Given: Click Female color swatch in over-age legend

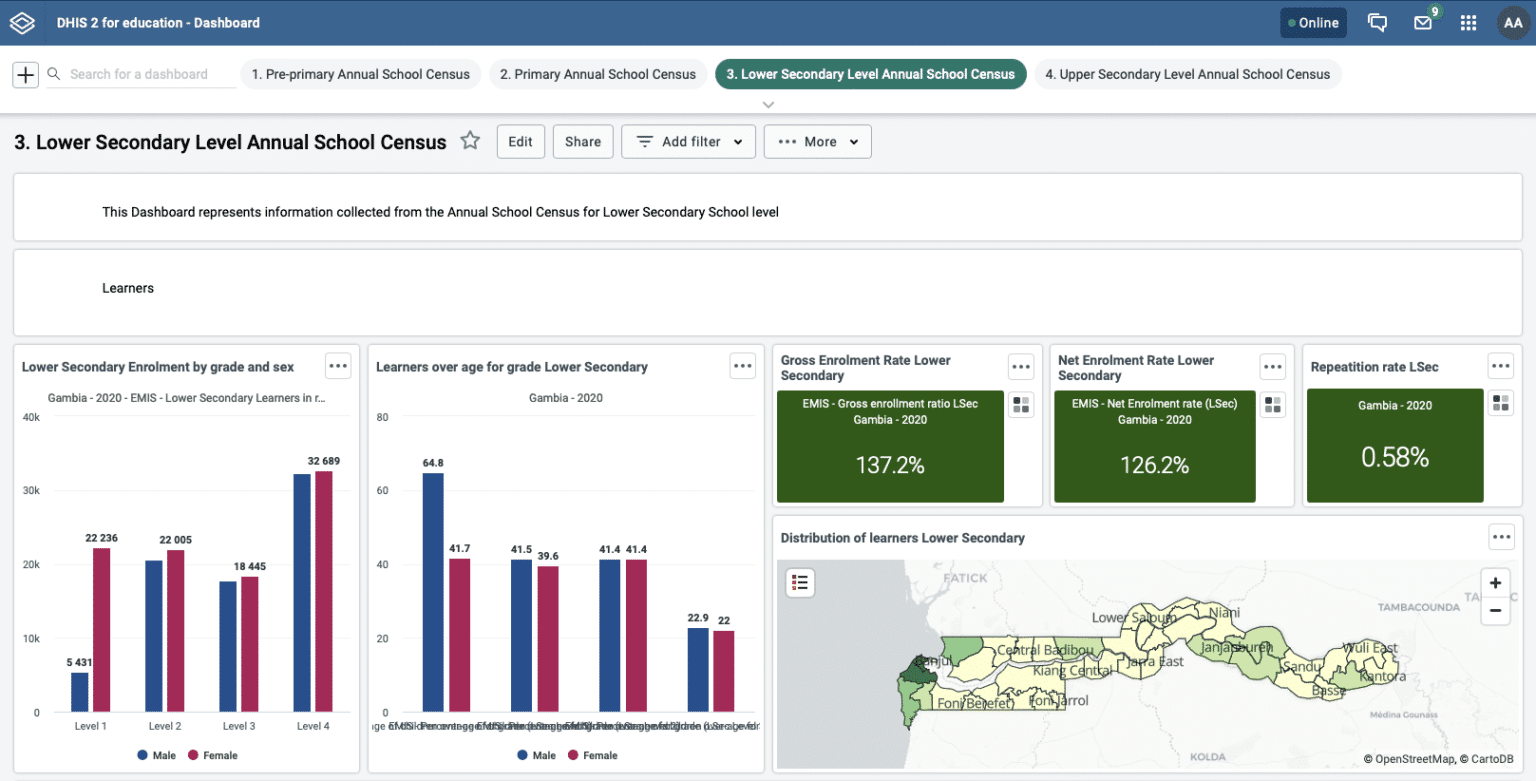Looking at the screenshot, I should click(x=573, y=755).
